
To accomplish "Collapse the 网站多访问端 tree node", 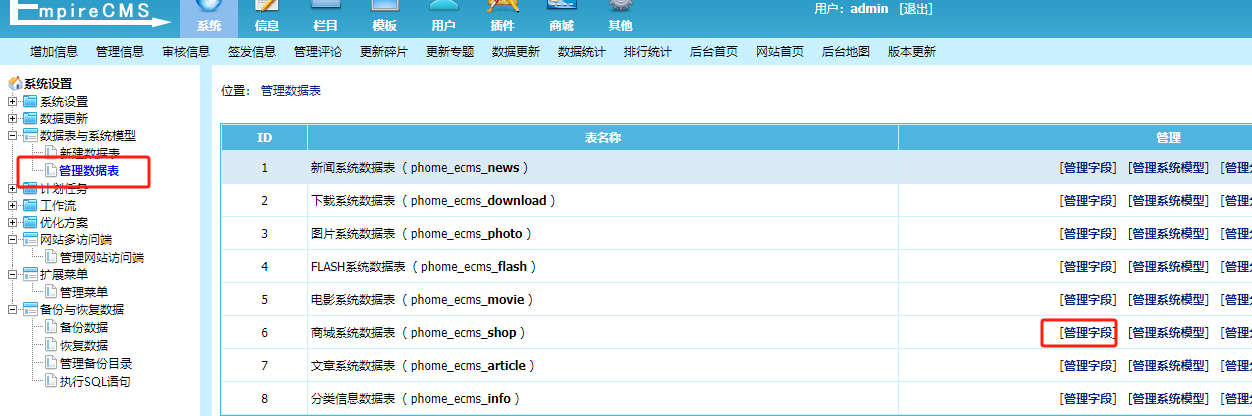I will point(12,240).
